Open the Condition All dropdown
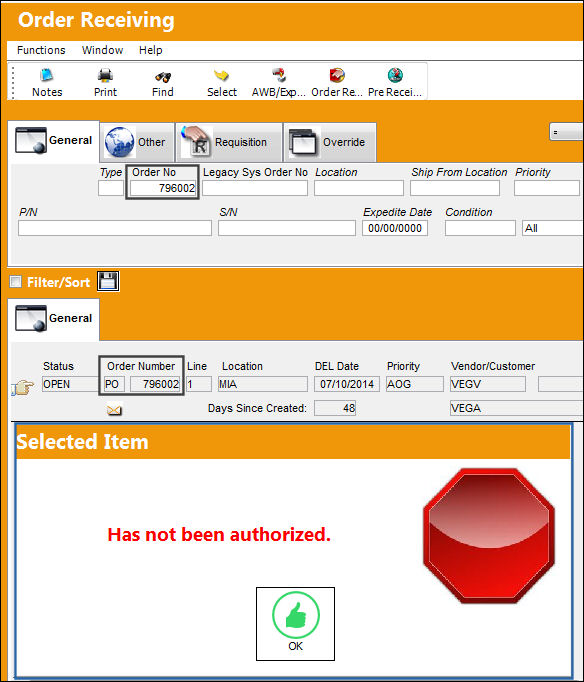Screen dimensions: 584x682 coord(553,228)
